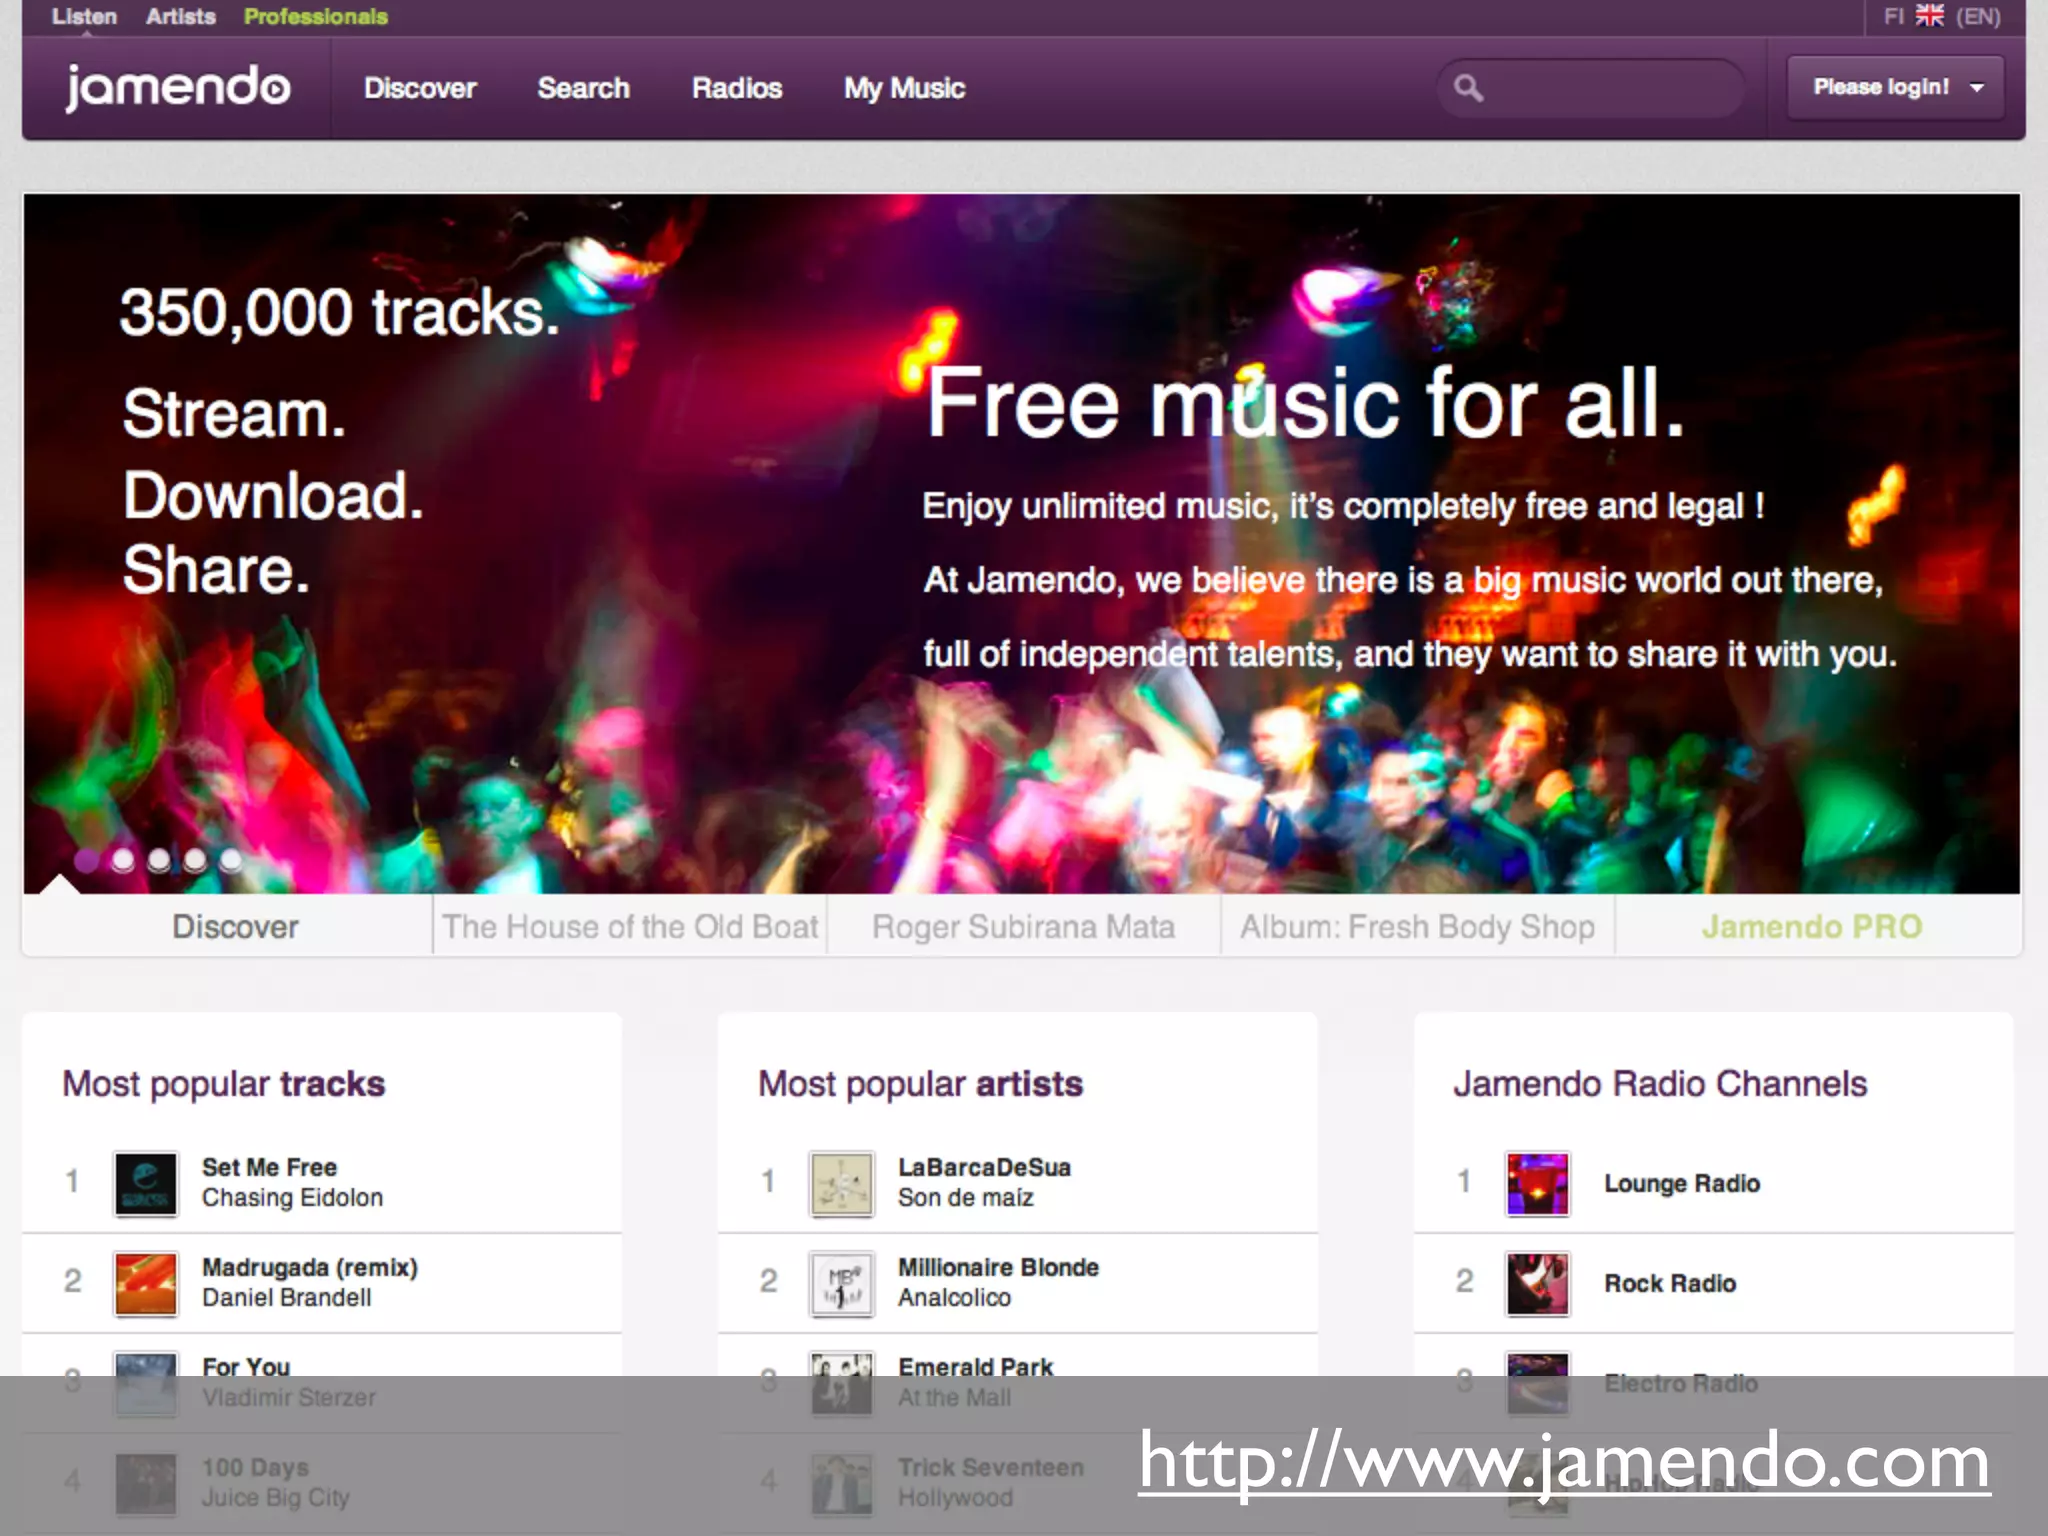This screenshot has width=2048, height=1536.
Task: Open the Discover menu in navbar
Action: click(x=420, y=88)
